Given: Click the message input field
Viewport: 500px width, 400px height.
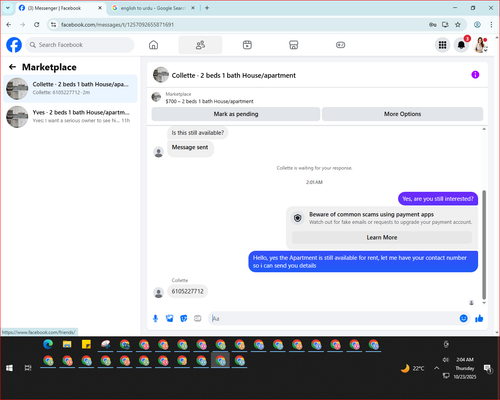Looking at the screenshot, I should [333, 318].
